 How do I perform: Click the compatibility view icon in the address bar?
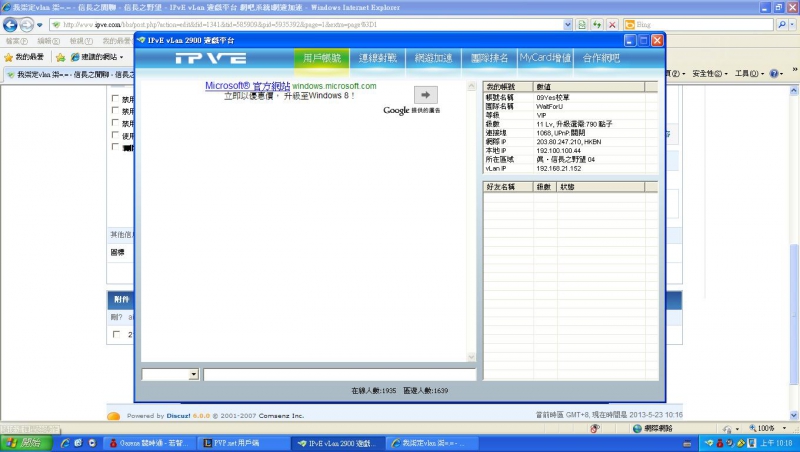pos(582,24)
